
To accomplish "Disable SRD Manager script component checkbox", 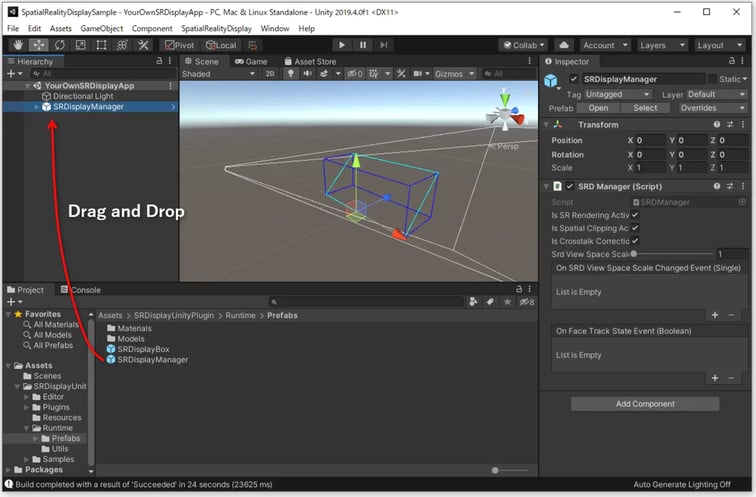I will point(570,186).
